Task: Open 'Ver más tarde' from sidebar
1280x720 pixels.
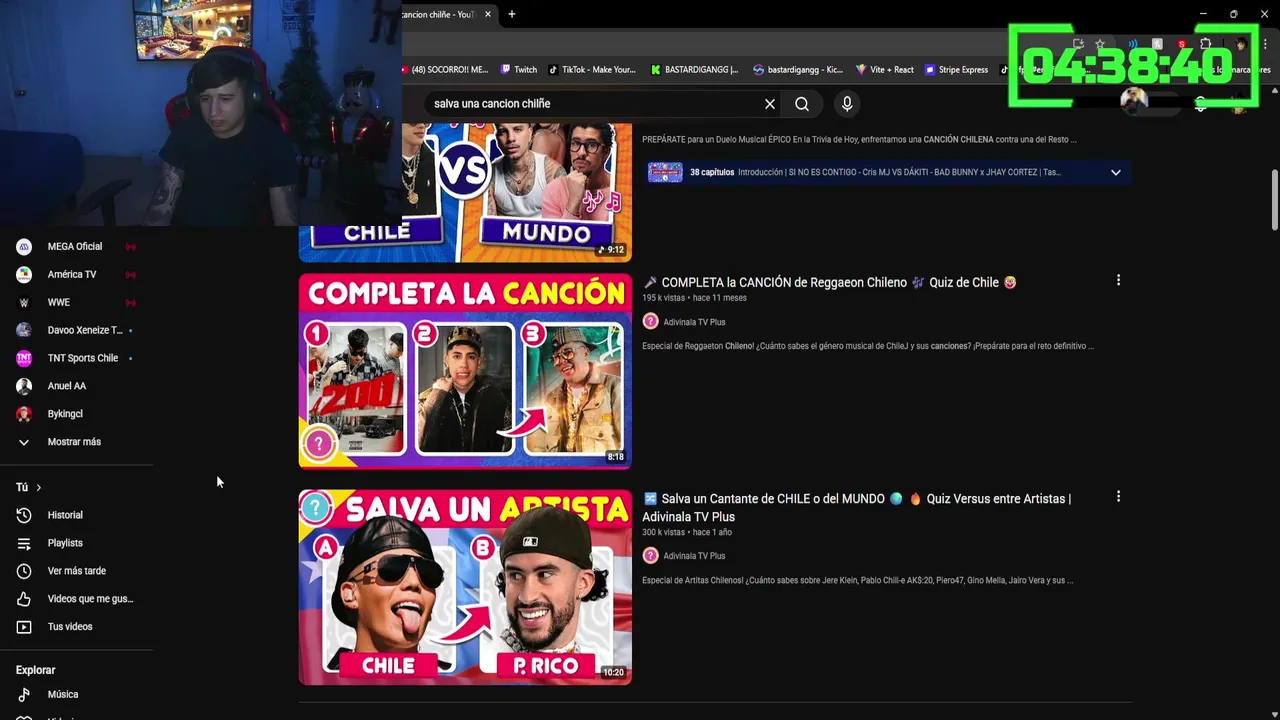Action: coord(77,571)
